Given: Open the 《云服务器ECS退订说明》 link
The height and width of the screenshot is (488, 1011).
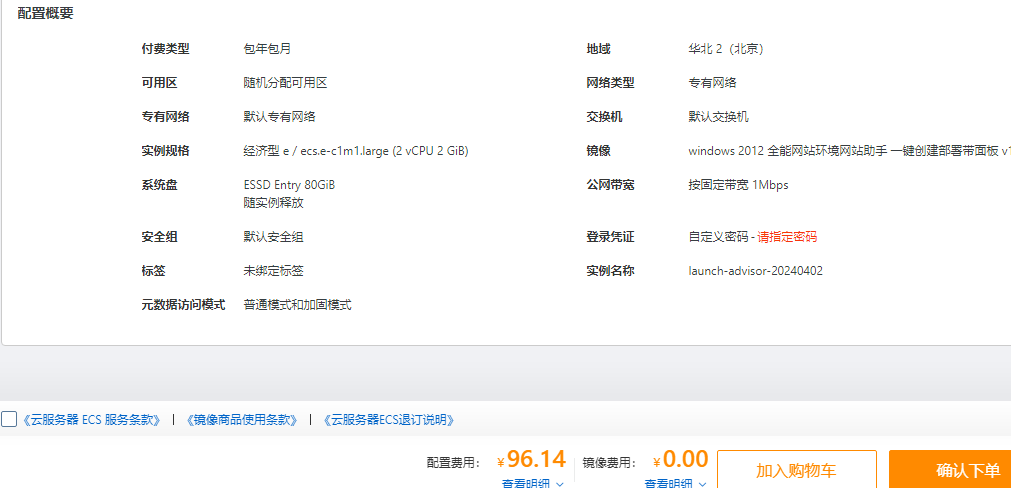Looking at the screenshot, I should (389, 420).
